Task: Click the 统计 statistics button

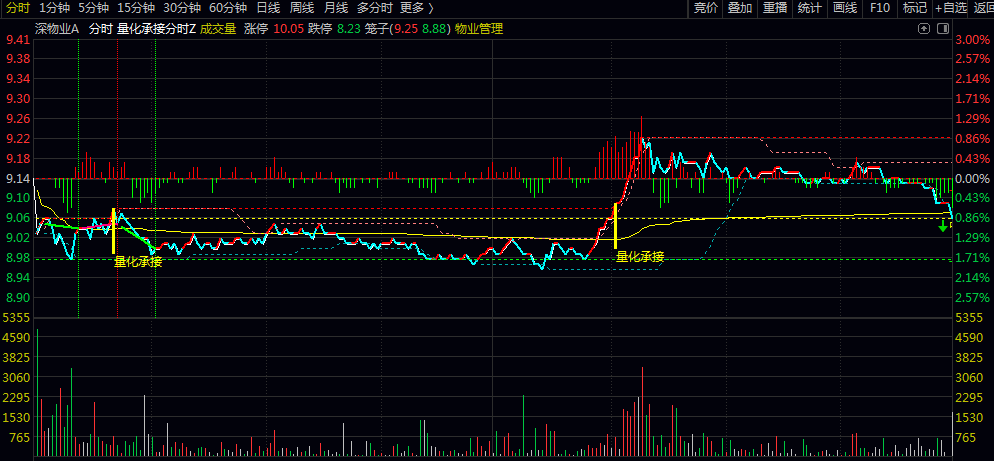Action: pyautogui.click(x=810, y=8)
